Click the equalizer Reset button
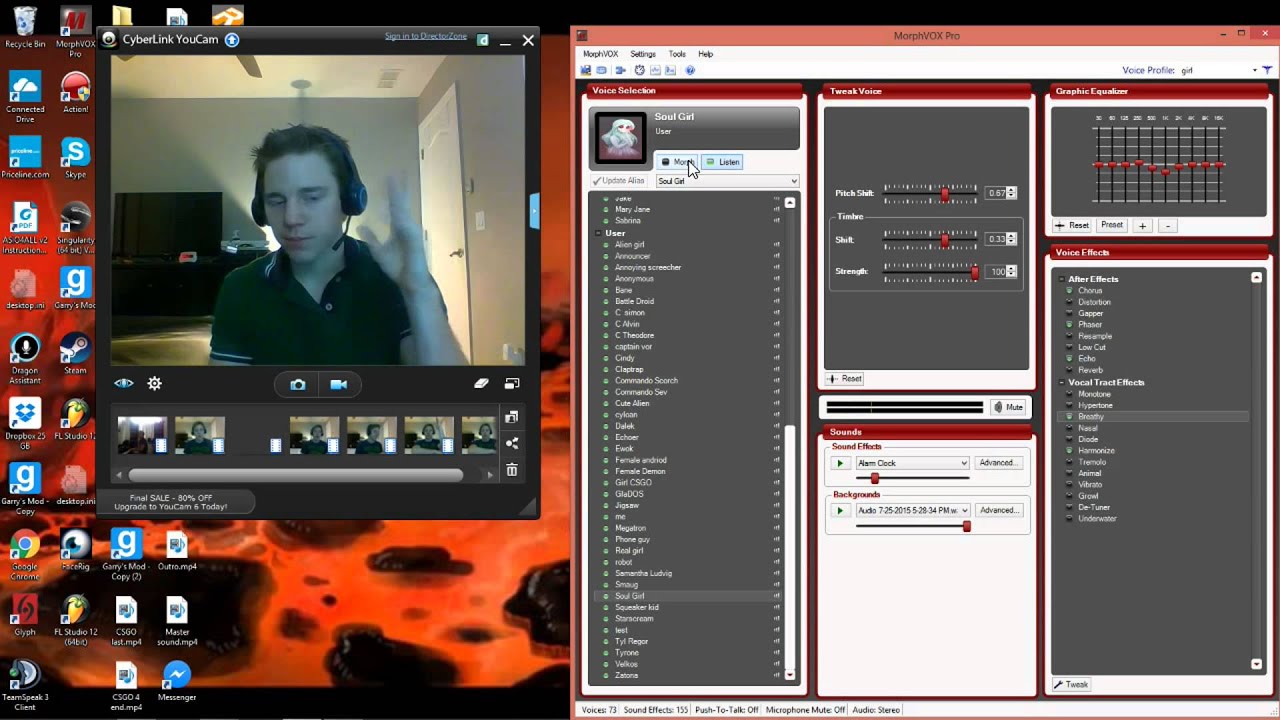The width and height of the screenshot is (1280, 720). [x=1073, y=225]
